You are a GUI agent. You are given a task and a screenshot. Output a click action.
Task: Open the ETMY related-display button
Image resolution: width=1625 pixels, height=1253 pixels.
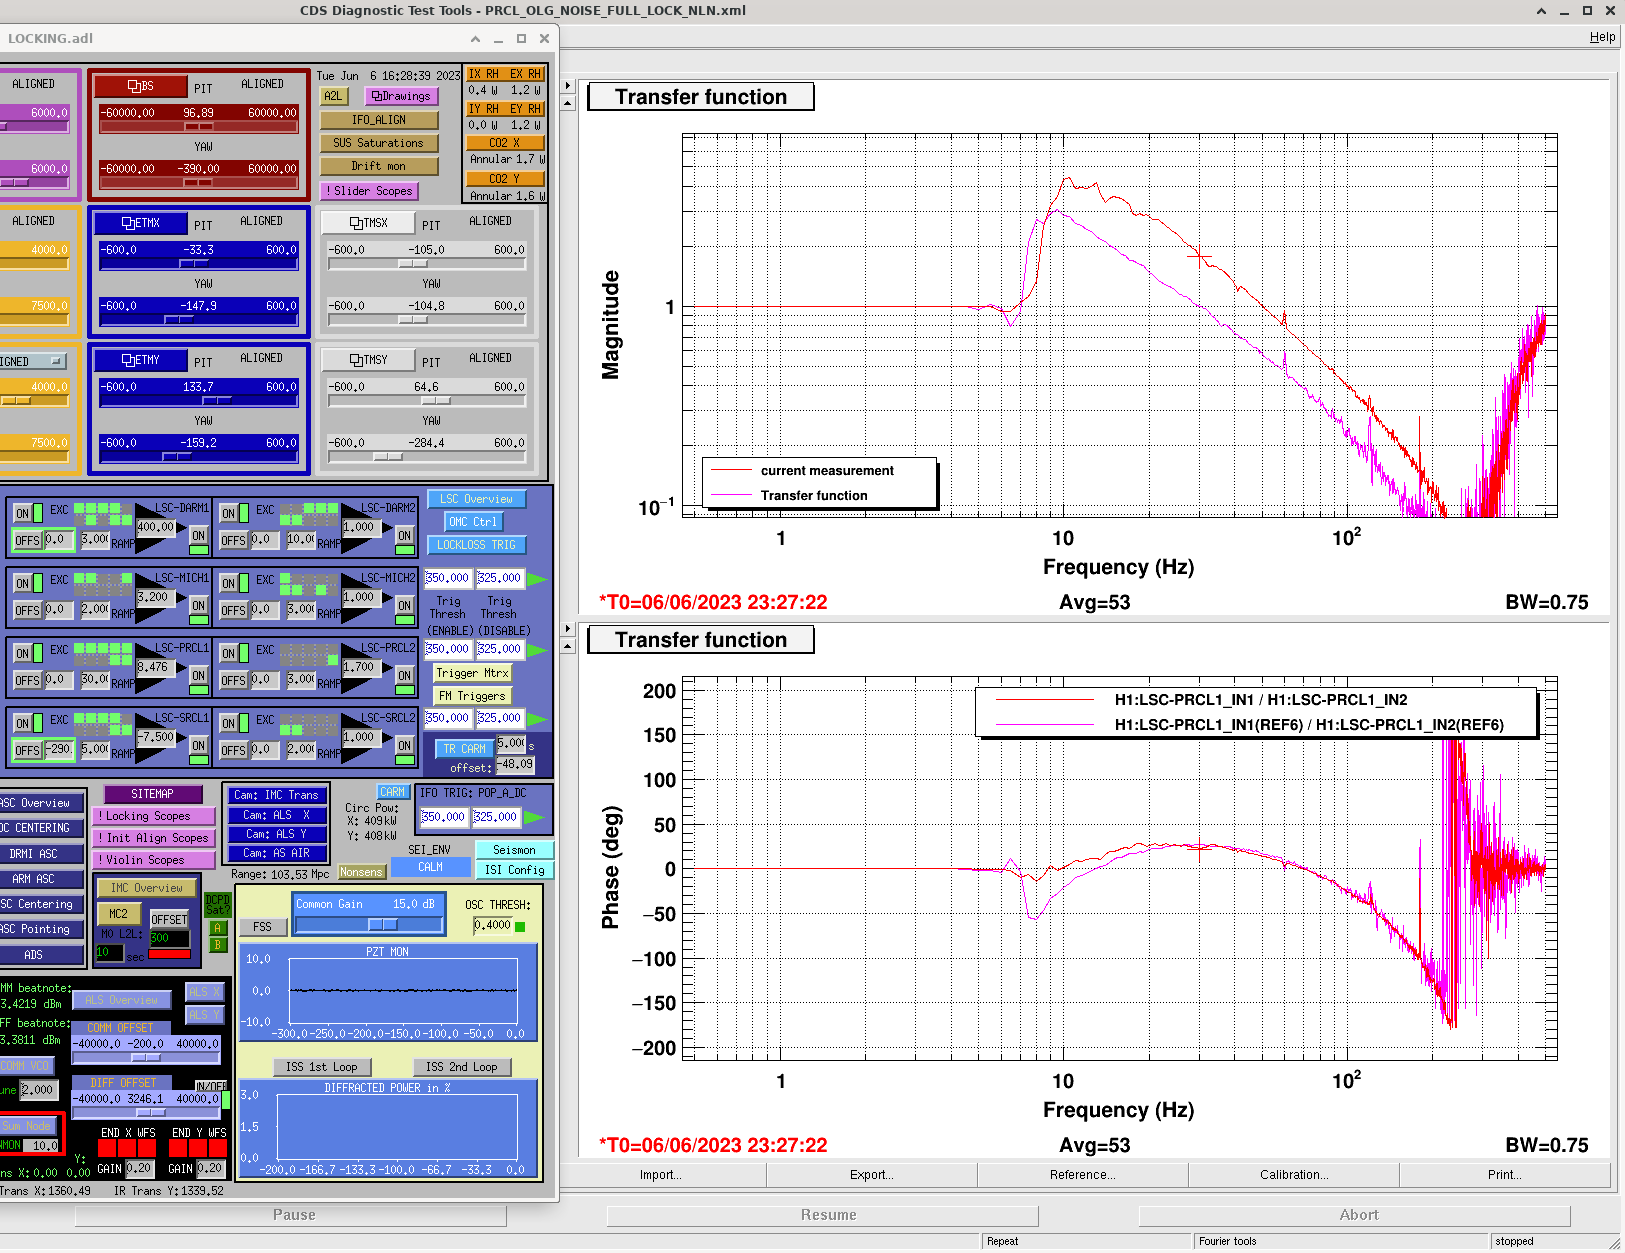pyautogui.click(x=141, y=360)
